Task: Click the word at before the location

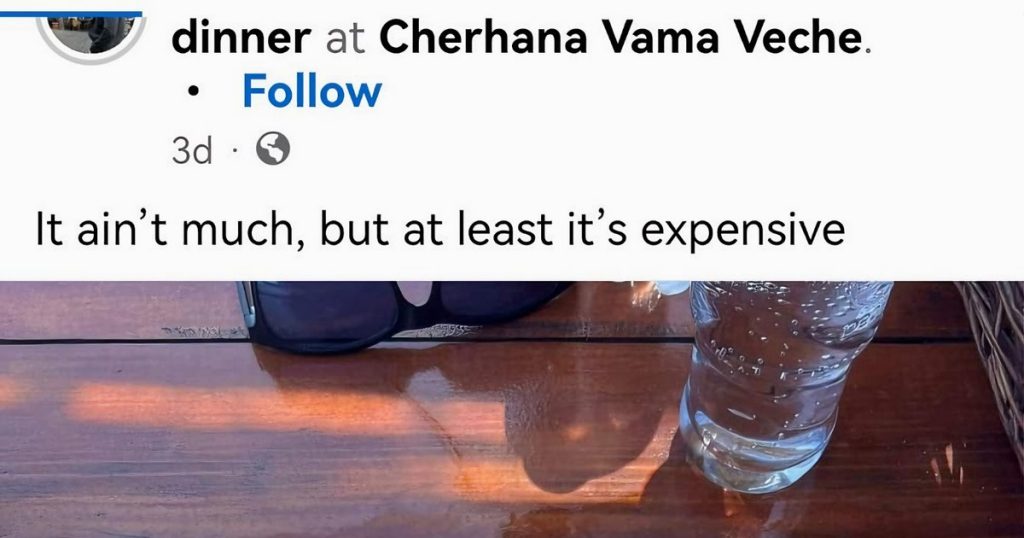Action: (344, 39)
